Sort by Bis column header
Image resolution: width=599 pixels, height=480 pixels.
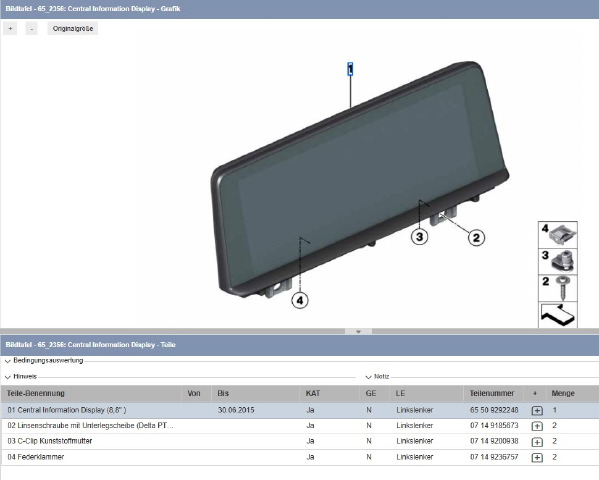coord(256,394)
